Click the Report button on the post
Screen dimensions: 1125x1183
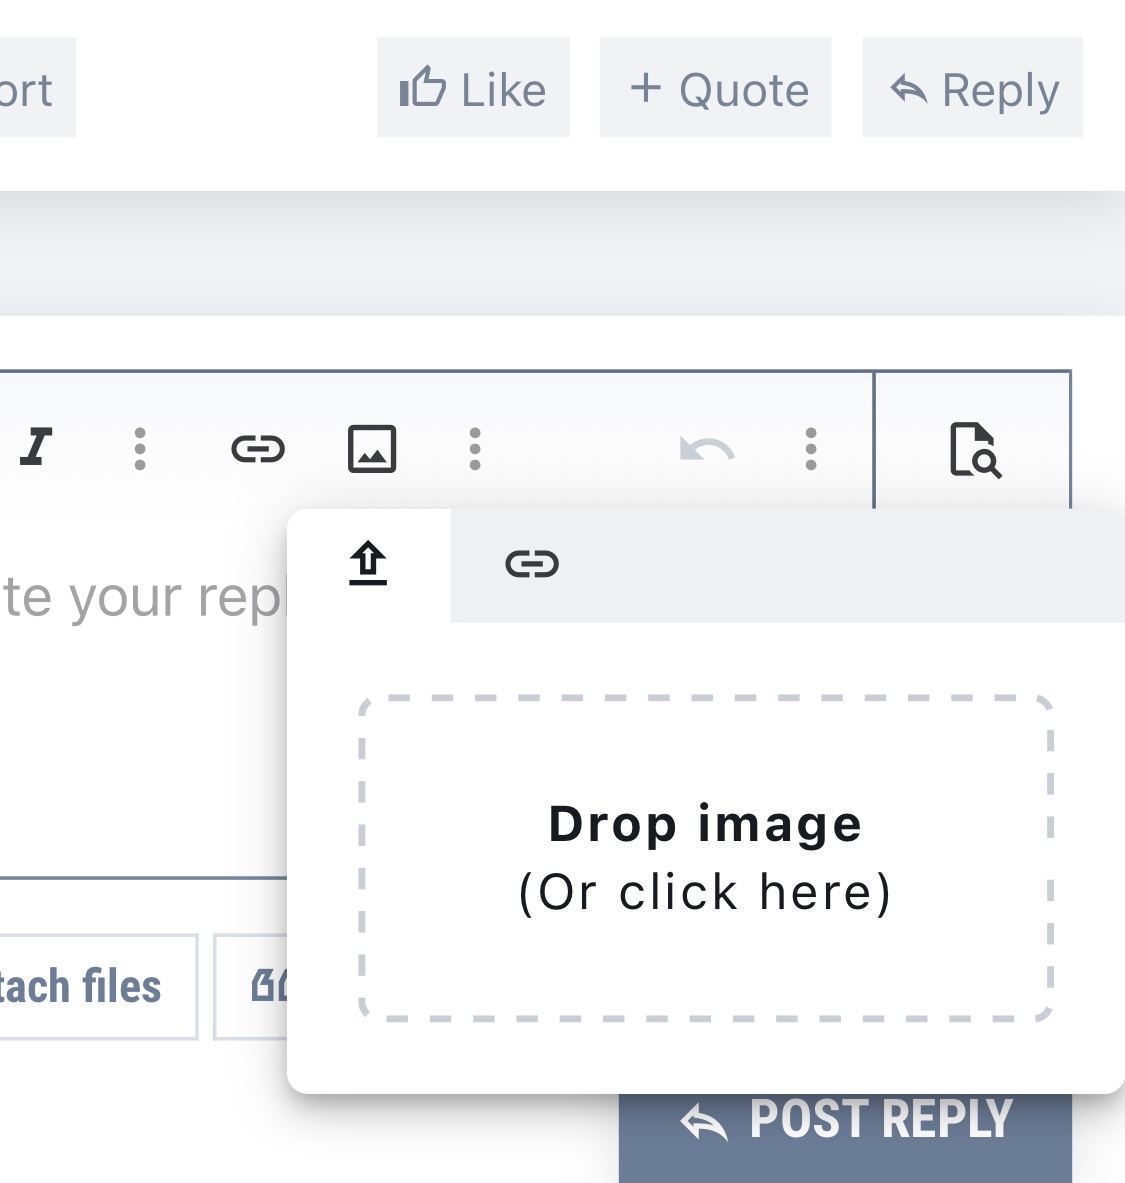30,88
